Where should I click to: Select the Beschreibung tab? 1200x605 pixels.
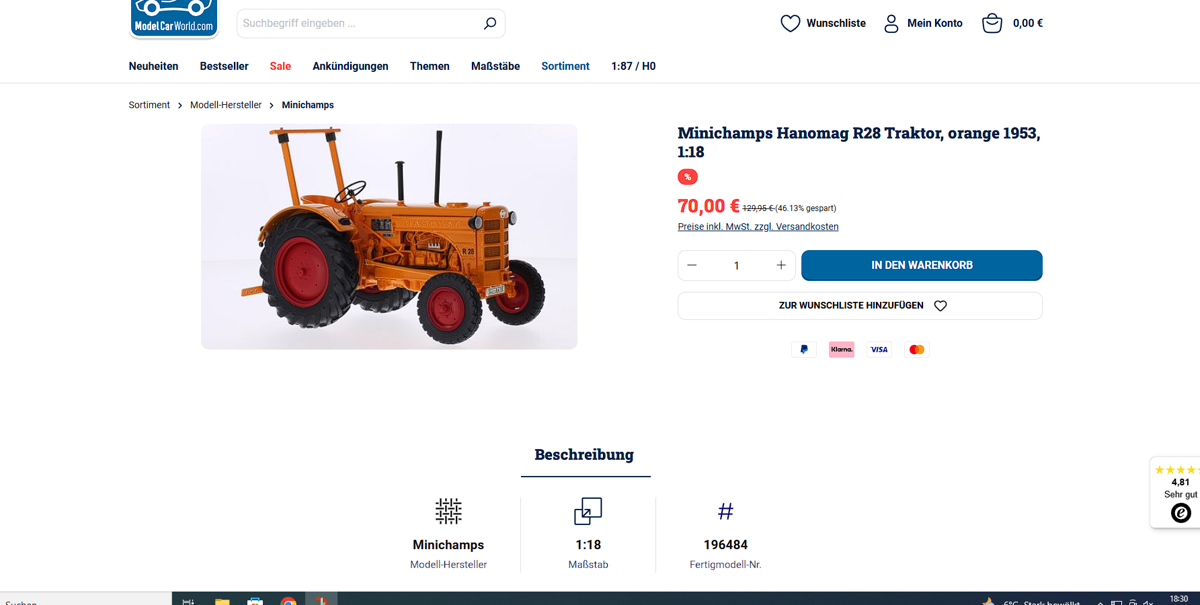click(584, 454)
